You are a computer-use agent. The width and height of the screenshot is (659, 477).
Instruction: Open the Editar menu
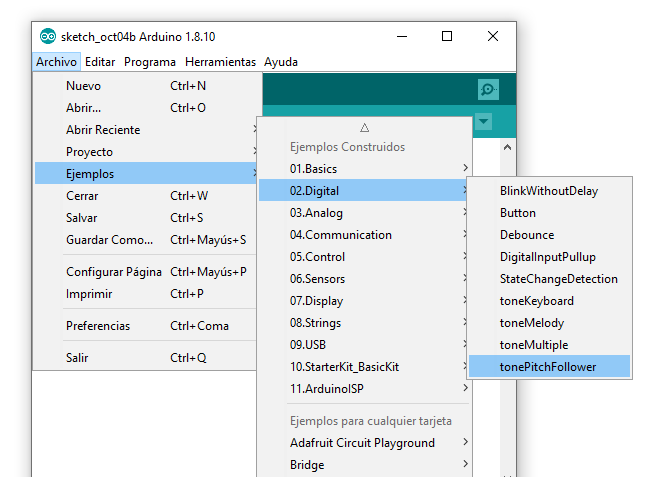(x=100, y=62)
